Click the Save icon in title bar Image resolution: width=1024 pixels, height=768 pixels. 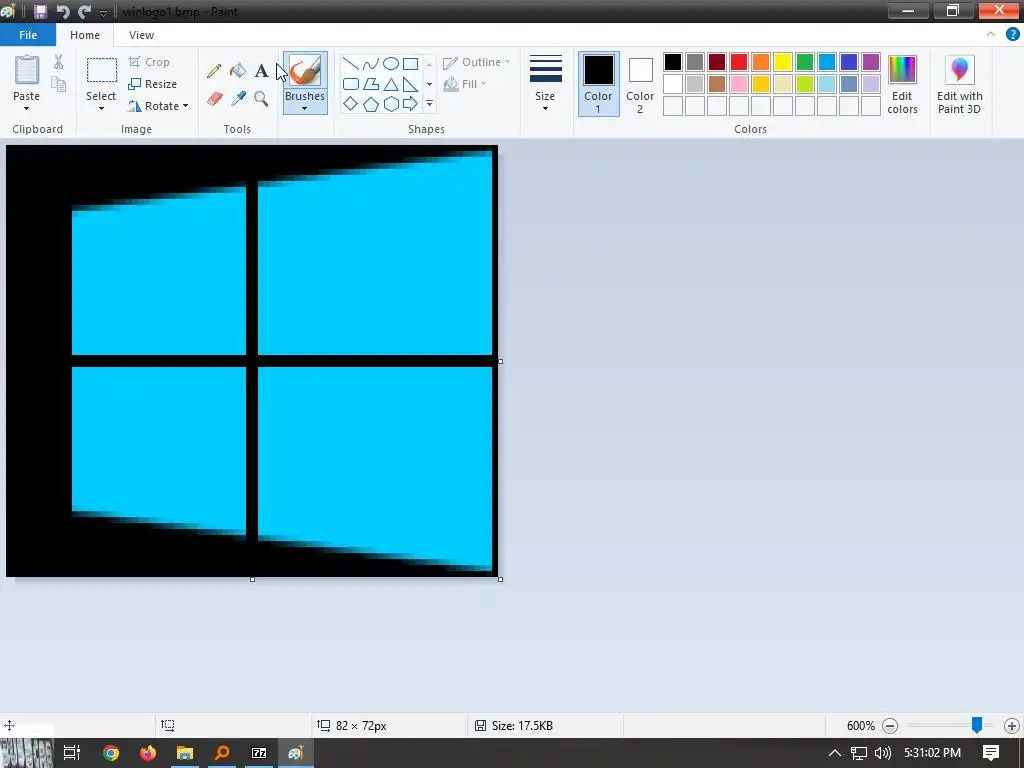(x=40, y=12)
